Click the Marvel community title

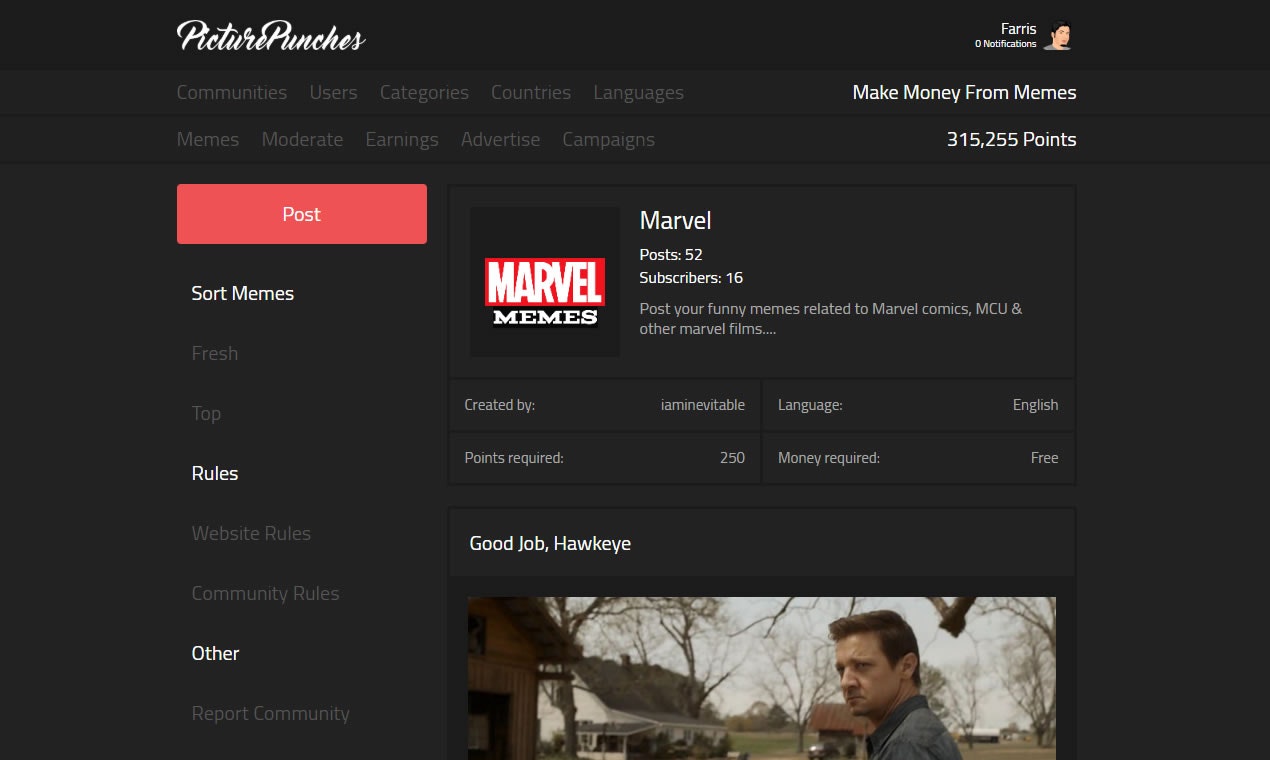tap(675, 220)
